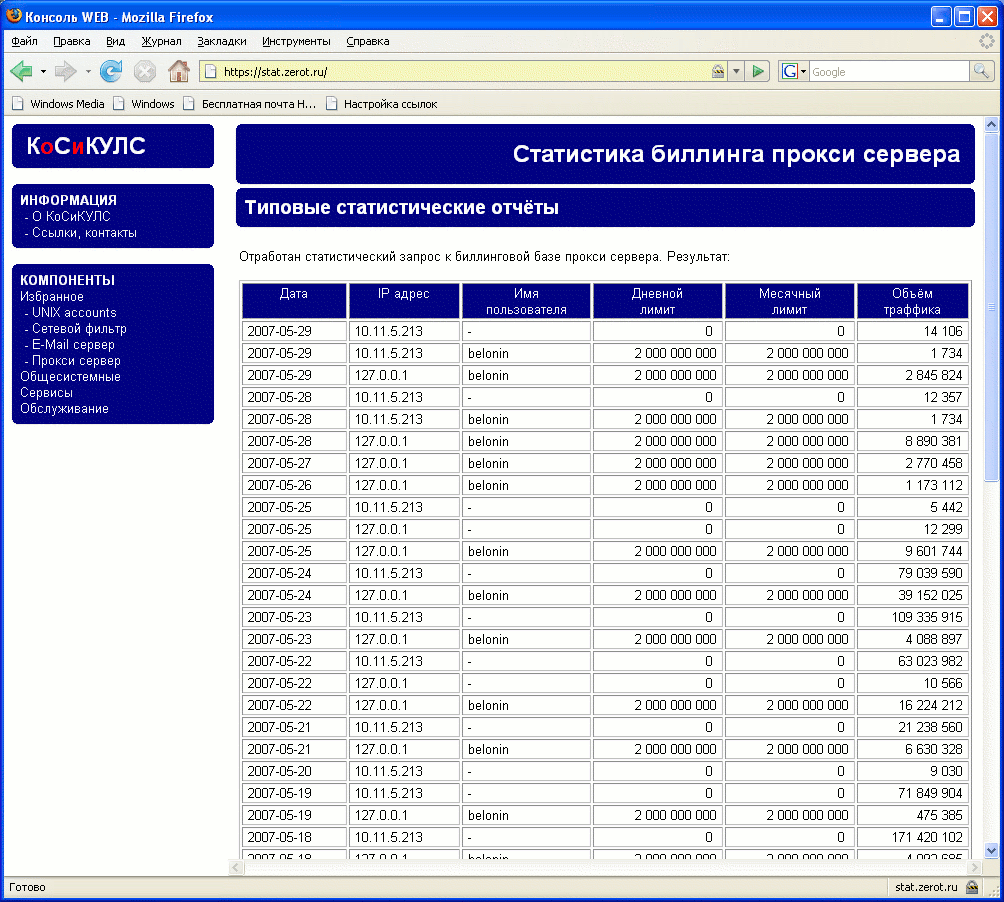Screen dimensions: 1004x902
Task: Click the Forward navigation arrow
Action: (65, 71)
